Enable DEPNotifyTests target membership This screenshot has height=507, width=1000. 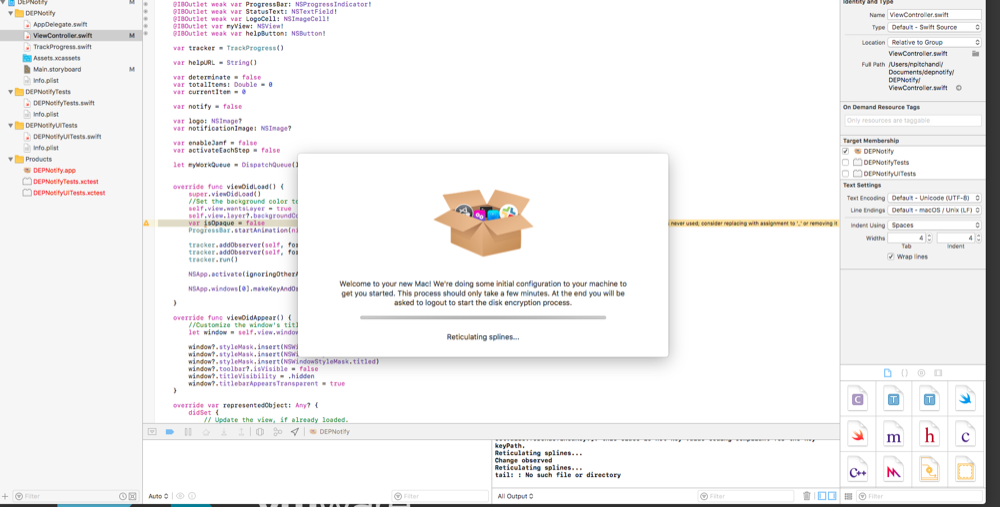click(846, 162)
